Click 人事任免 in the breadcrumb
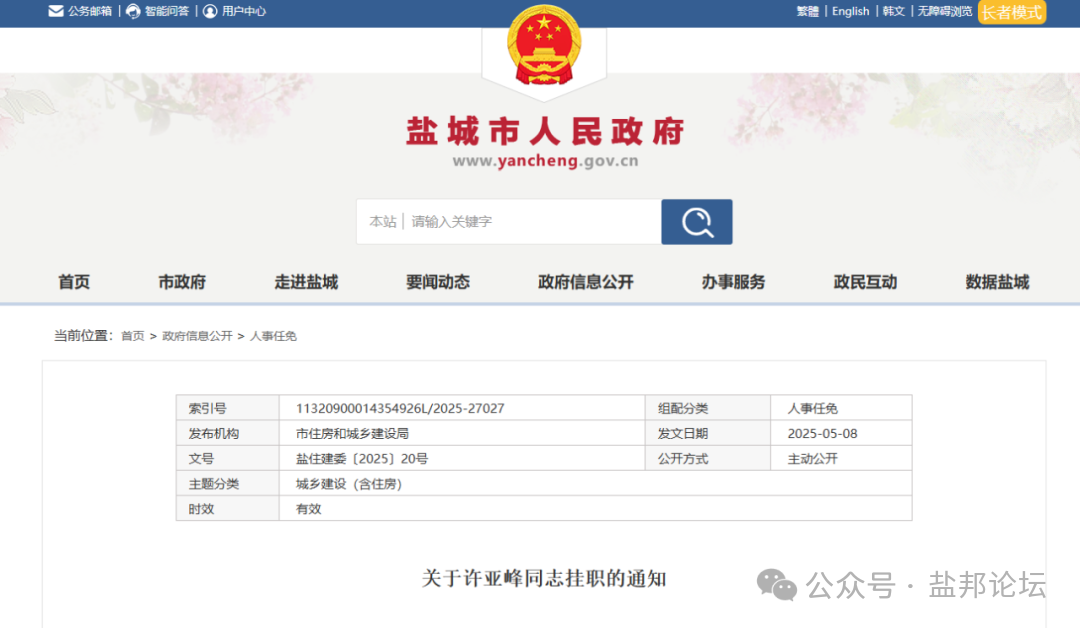The image size is (1080, 628). [273, 336]
